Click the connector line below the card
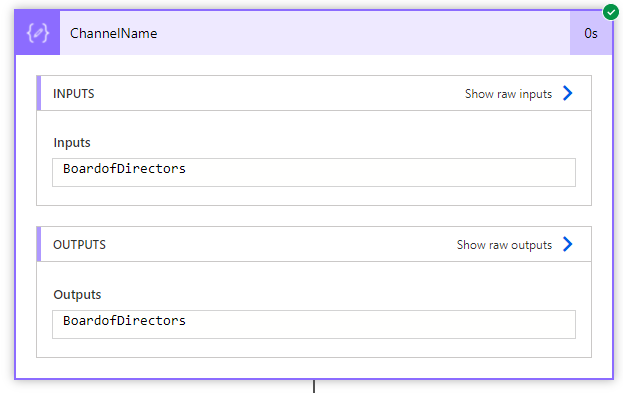623x393 pixels. tap(314, 387)
